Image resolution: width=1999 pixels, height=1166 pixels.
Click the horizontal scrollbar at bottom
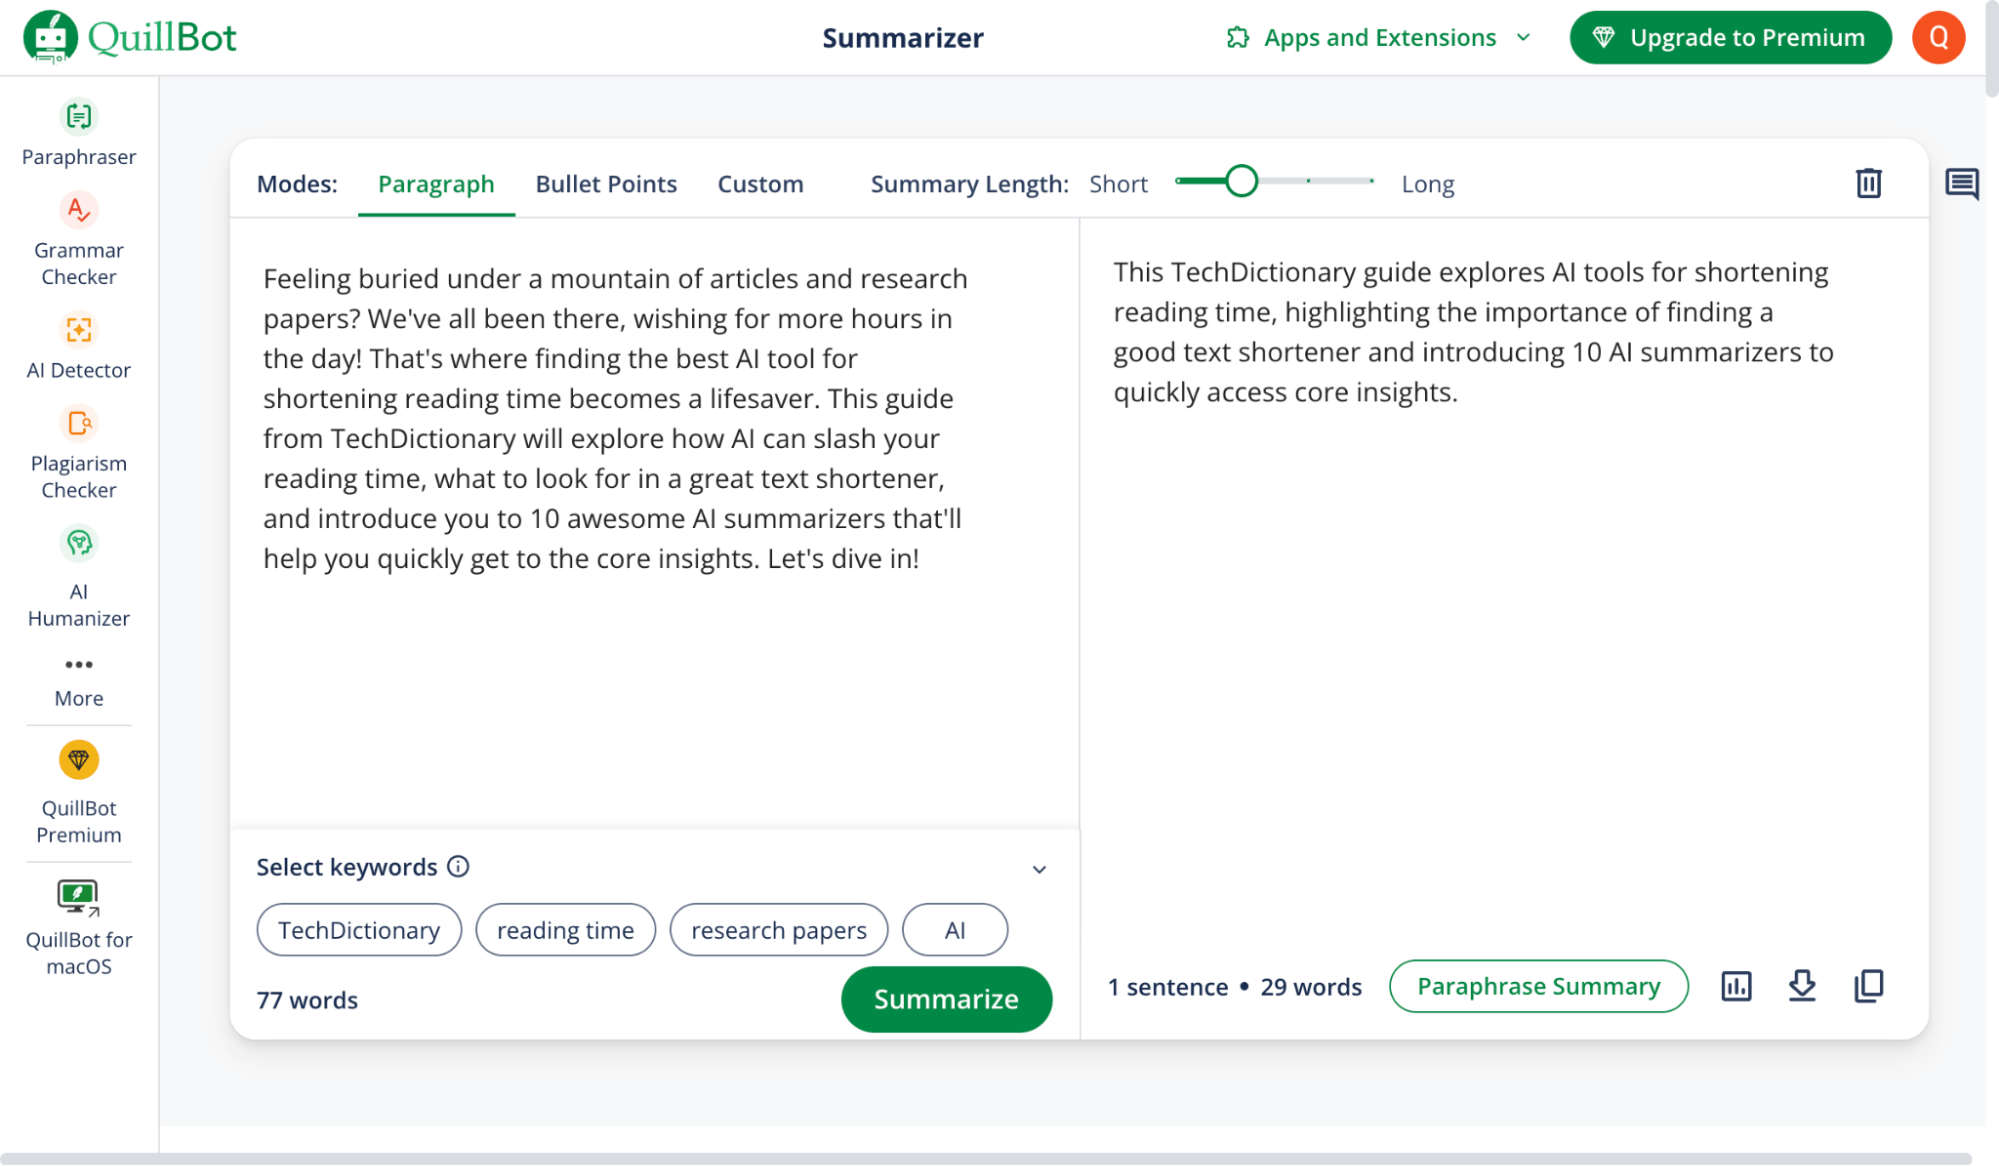986,1158
